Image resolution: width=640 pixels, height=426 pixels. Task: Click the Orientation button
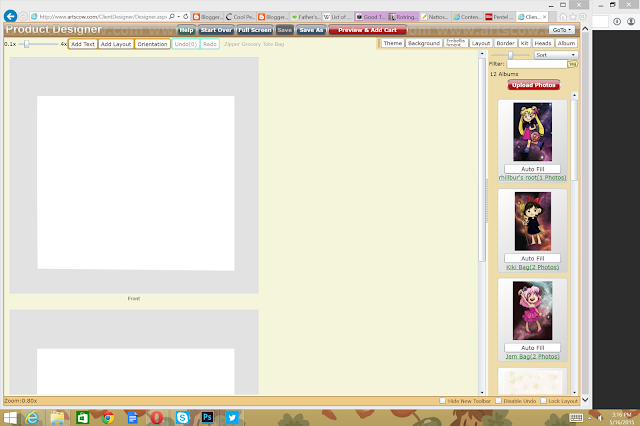point(152,44)
